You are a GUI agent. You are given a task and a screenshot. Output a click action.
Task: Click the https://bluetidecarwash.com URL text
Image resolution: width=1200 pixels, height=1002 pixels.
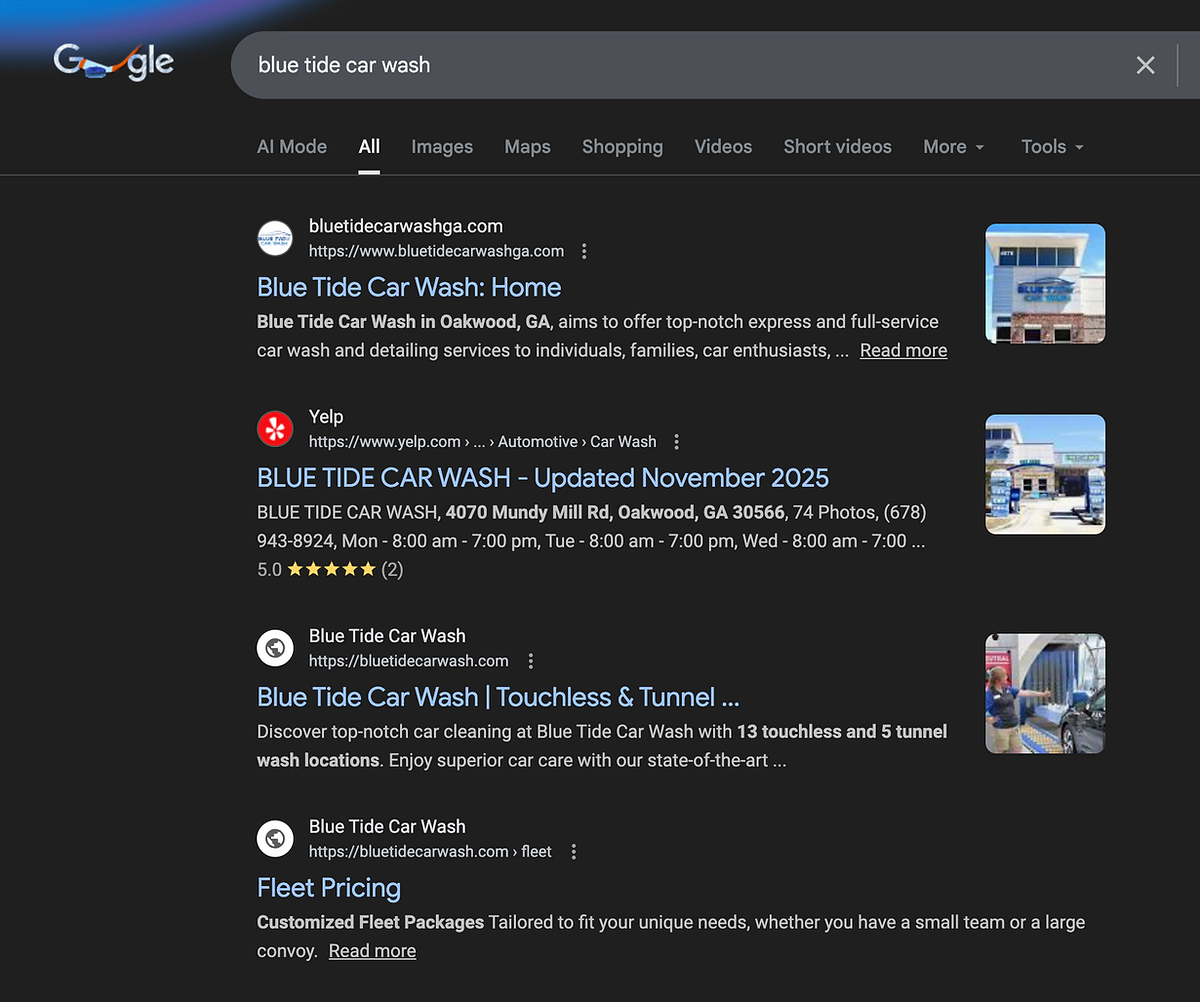[408, 661]
